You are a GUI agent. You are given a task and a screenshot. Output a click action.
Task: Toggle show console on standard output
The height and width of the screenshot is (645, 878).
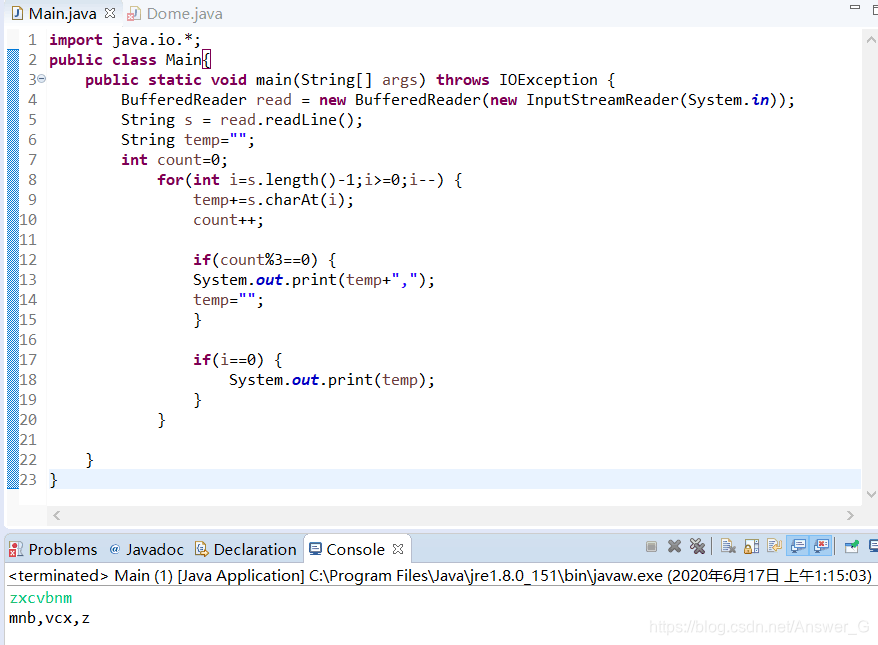tap(798, 546)
